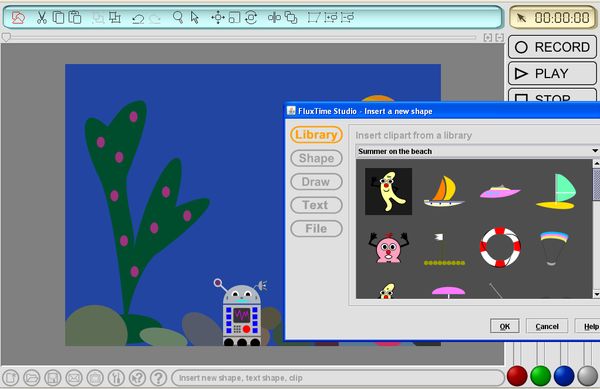The height and width of the screenshot is (389, 600).
Task: Select the move tool with four arrows
Action: tap(218, 18)
